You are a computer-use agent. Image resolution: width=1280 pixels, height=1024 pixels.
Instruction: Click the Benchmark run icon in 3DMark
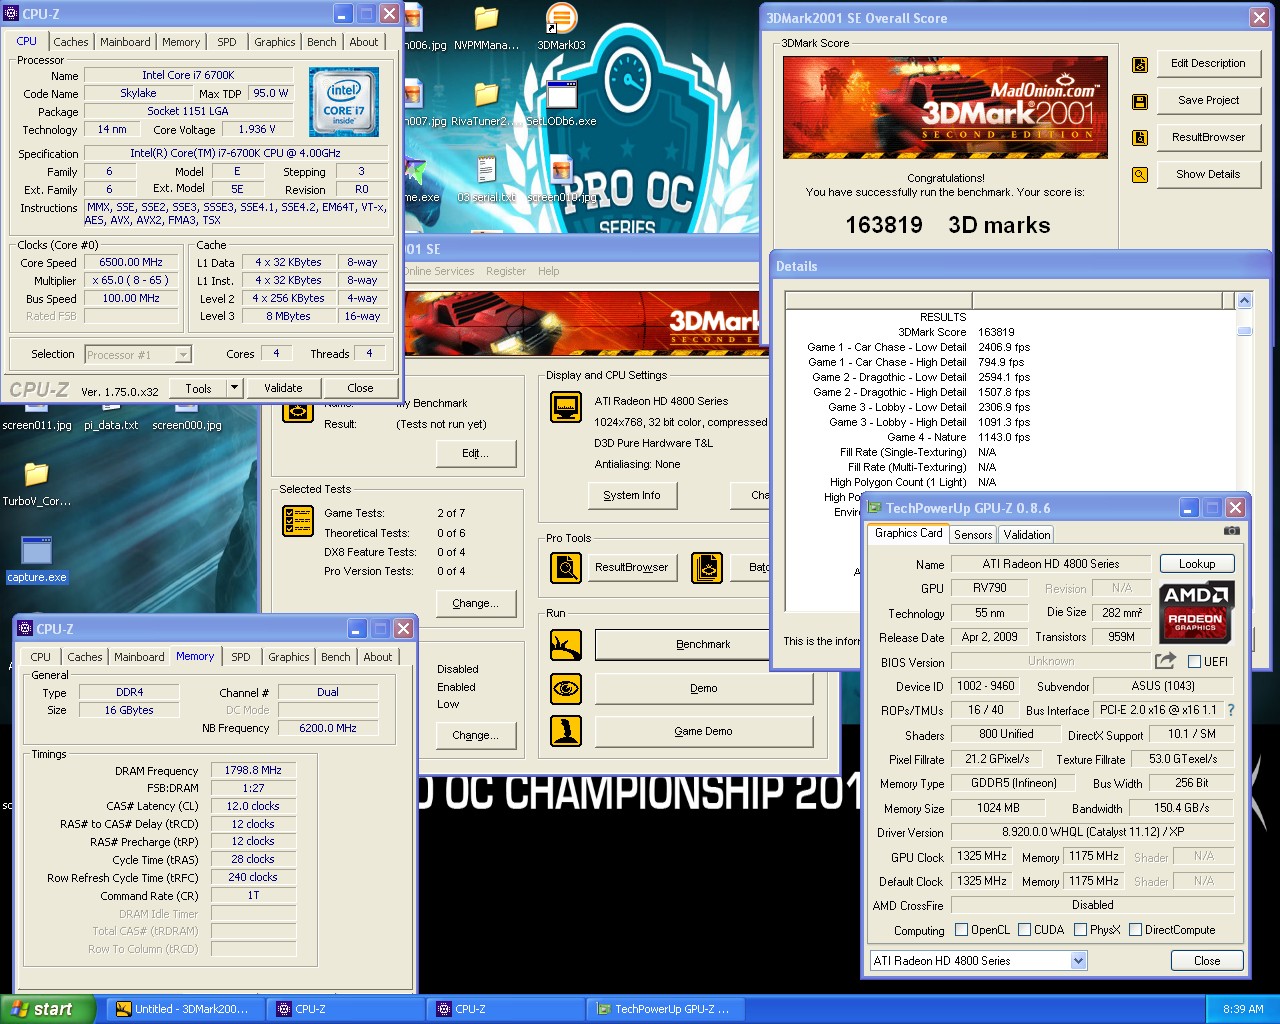coord(566,645)
